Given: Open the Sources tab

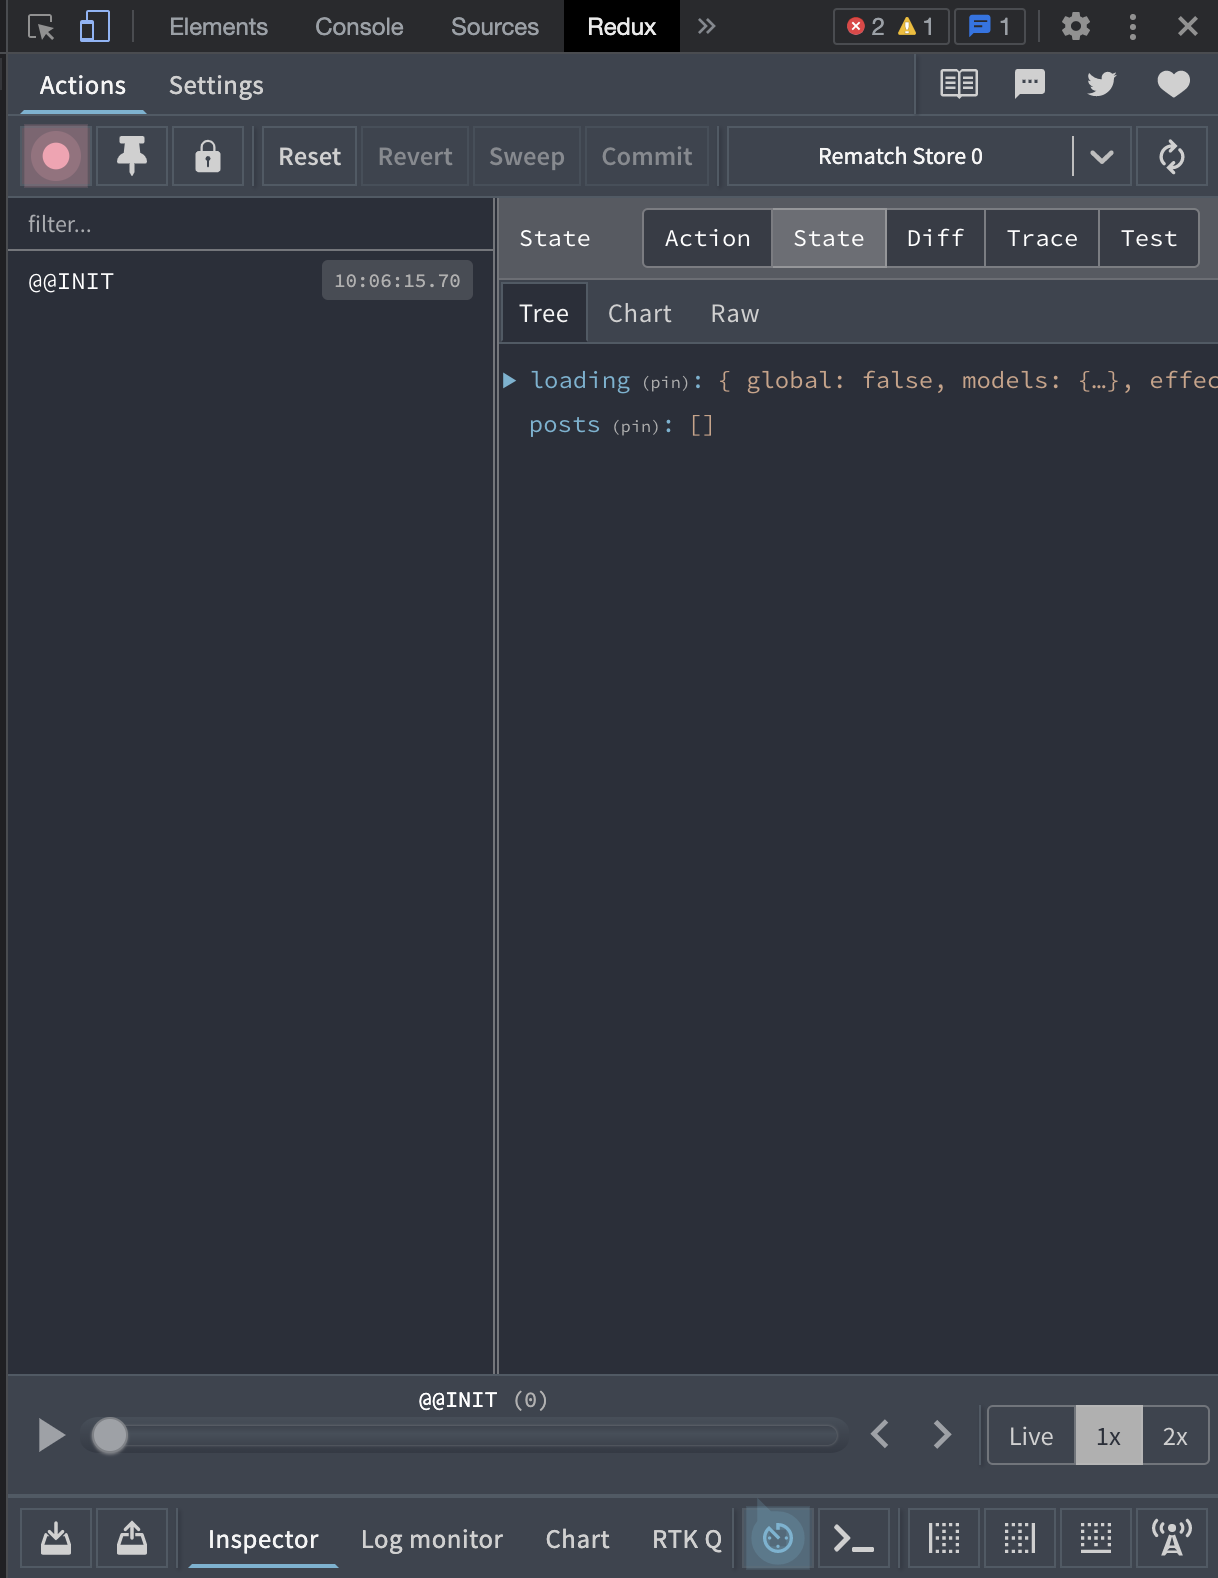Looking at the screenshot, I should 494,27.
